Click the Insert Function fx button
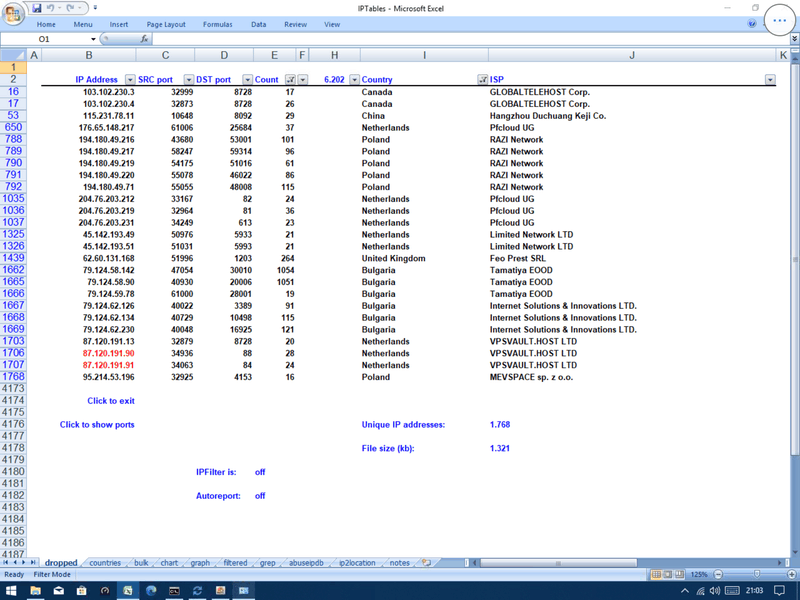The width and height of the screenshot is (800, 600). pyautogui.click(x=144, y=39)
